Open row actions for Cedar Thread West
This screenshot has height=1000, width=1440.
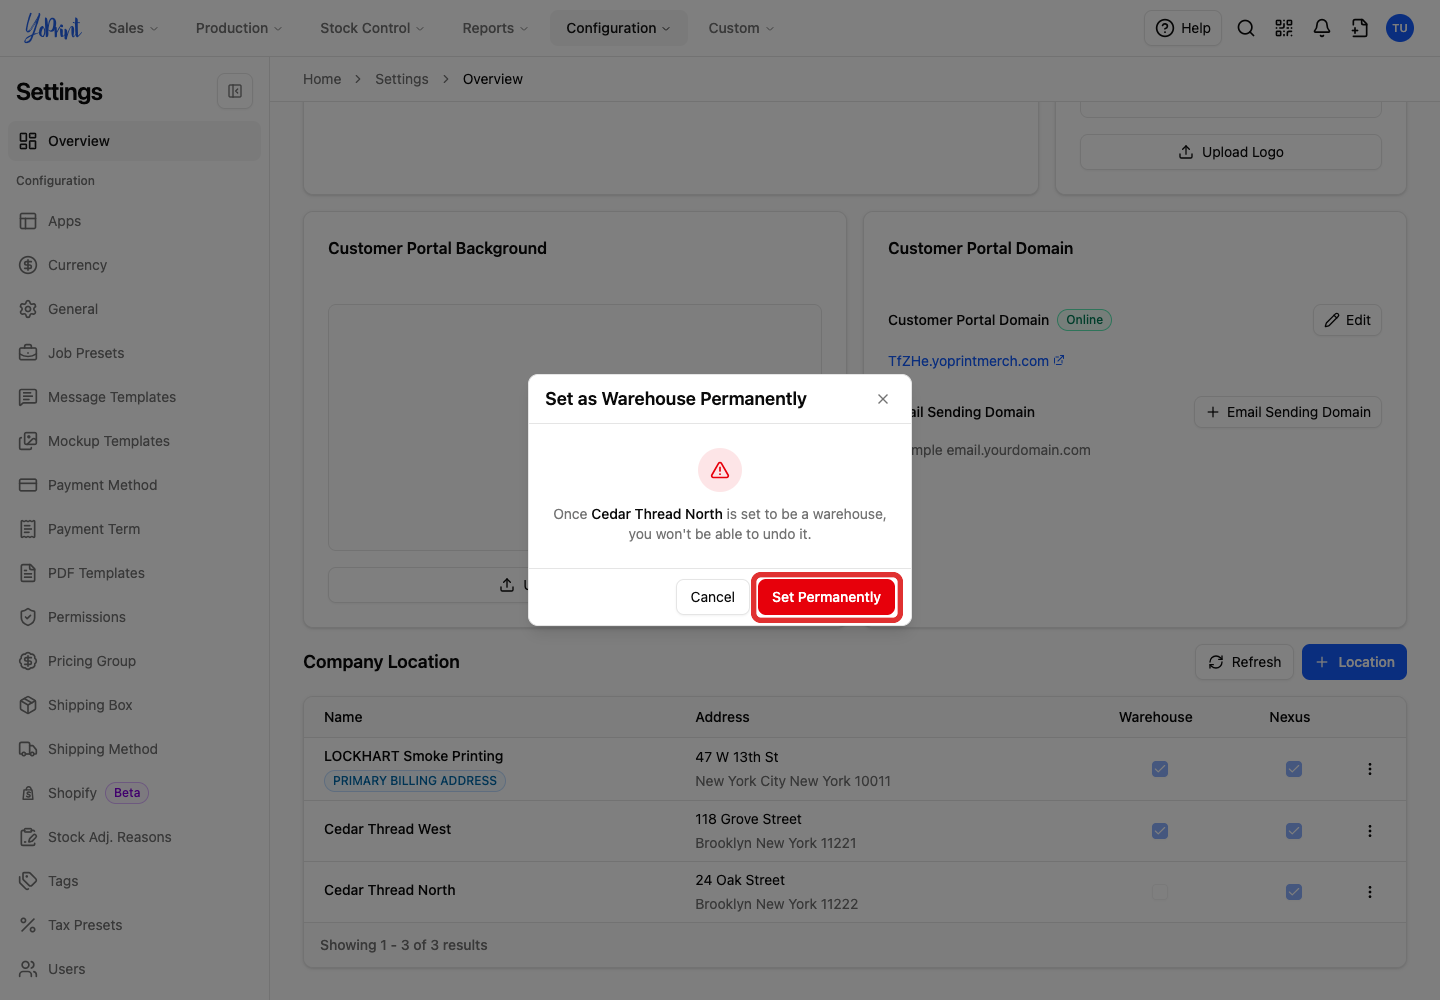tap(1370, 831)
